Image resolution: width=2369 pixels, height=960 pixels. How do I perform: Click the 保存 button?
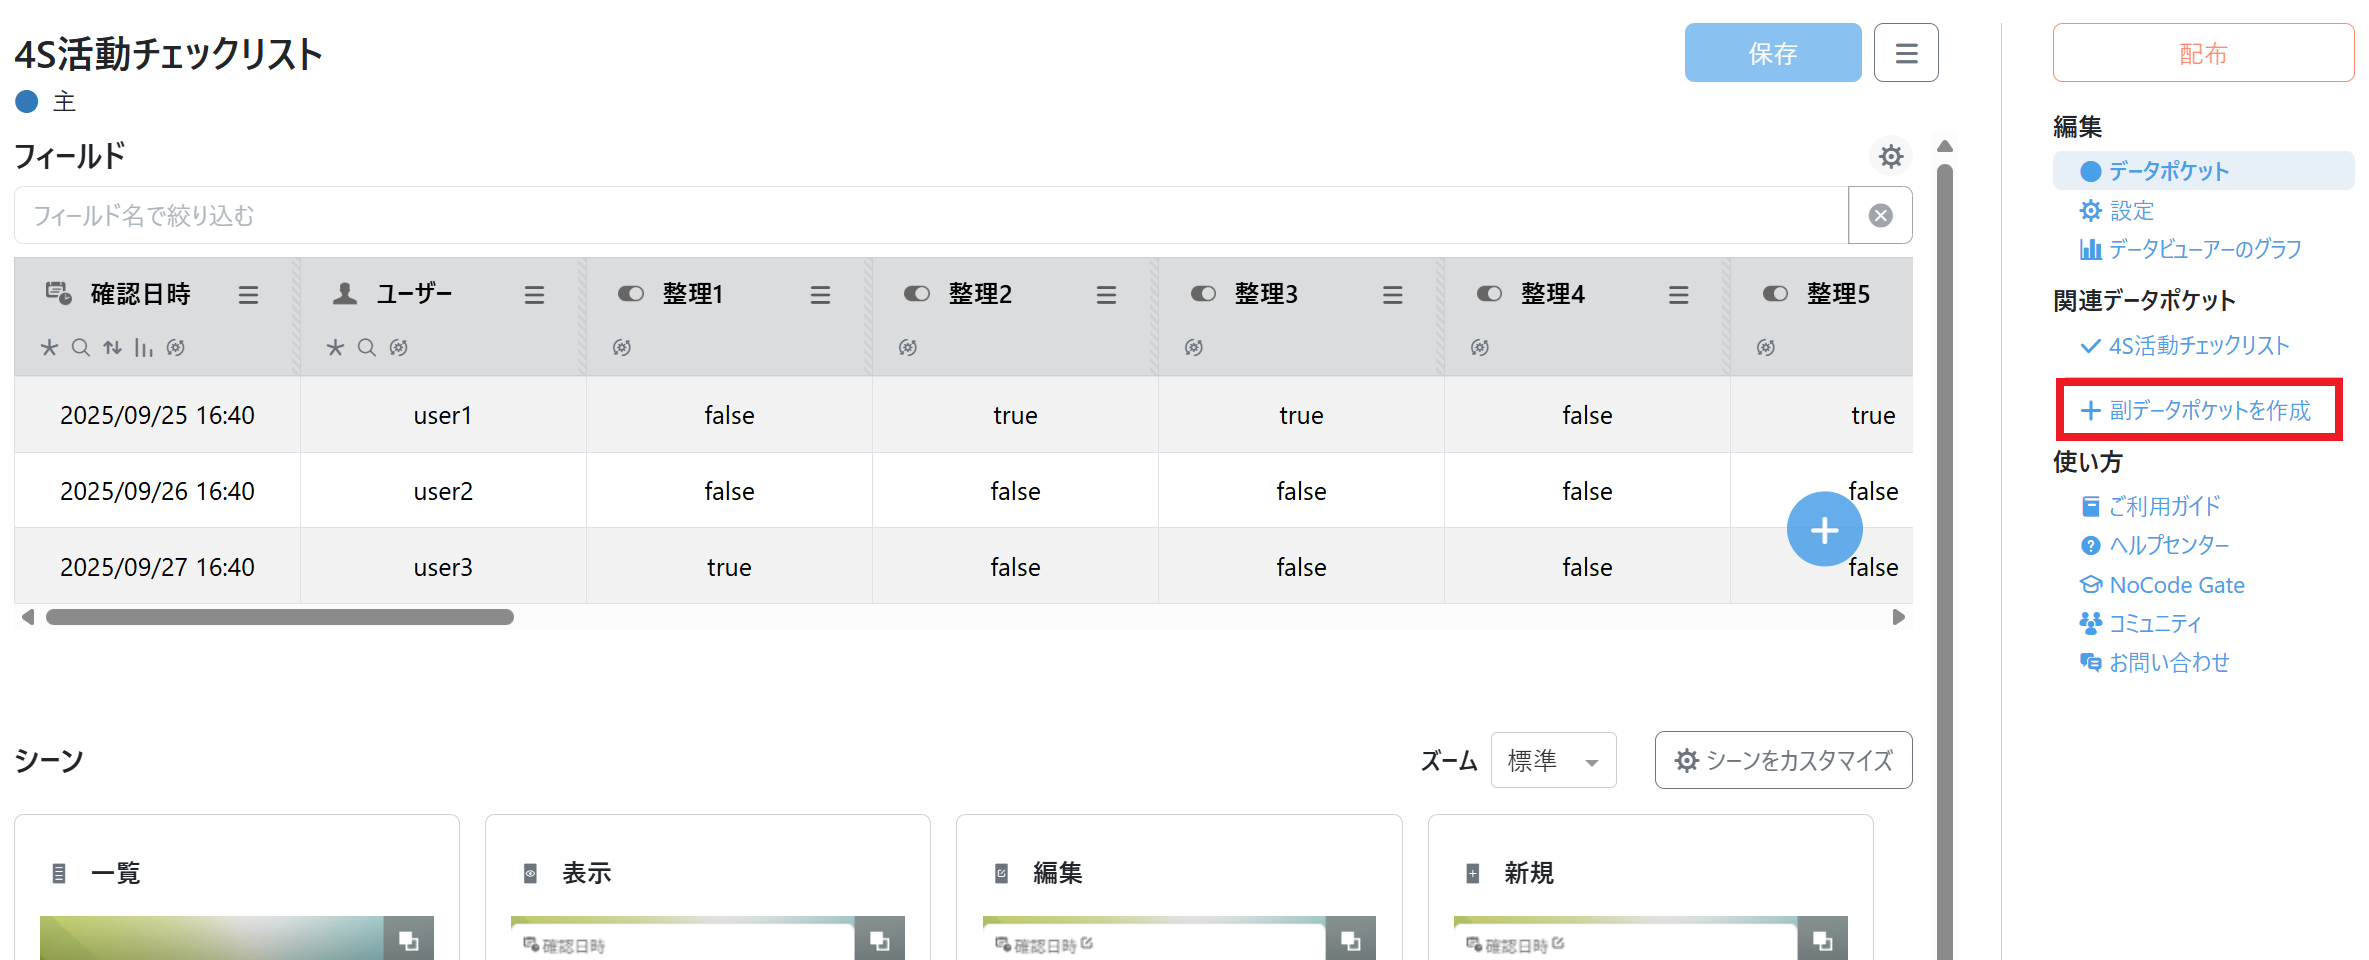1772,53
